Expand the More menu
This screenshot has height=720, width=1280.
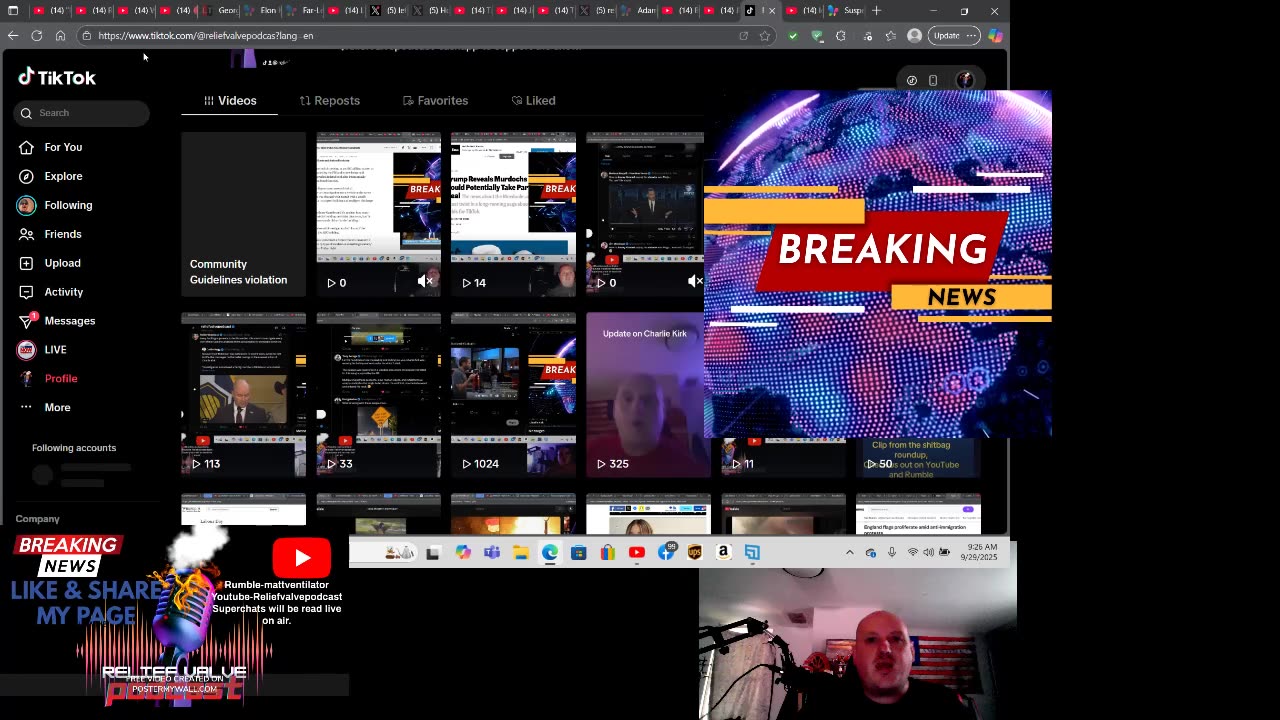(57, 408)
